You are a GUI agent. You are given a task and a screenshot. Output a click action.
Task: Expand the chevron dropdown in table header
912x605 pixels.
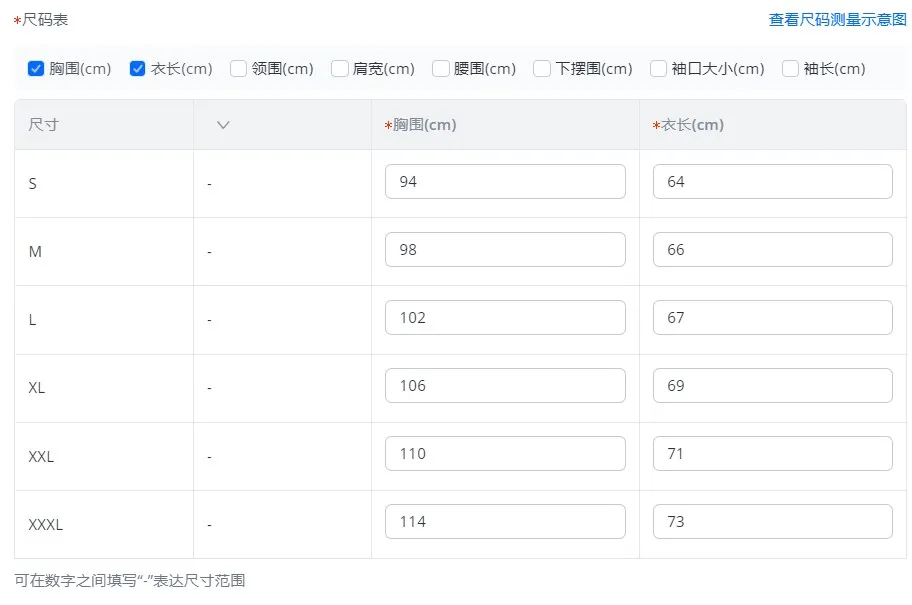tap(223, 125)
